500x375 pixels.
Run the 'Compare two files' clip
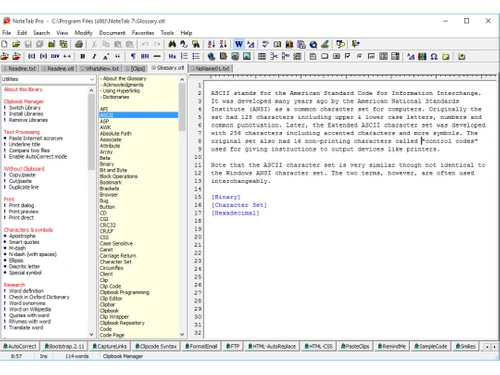pyautogui.click(x=29, y=150)
